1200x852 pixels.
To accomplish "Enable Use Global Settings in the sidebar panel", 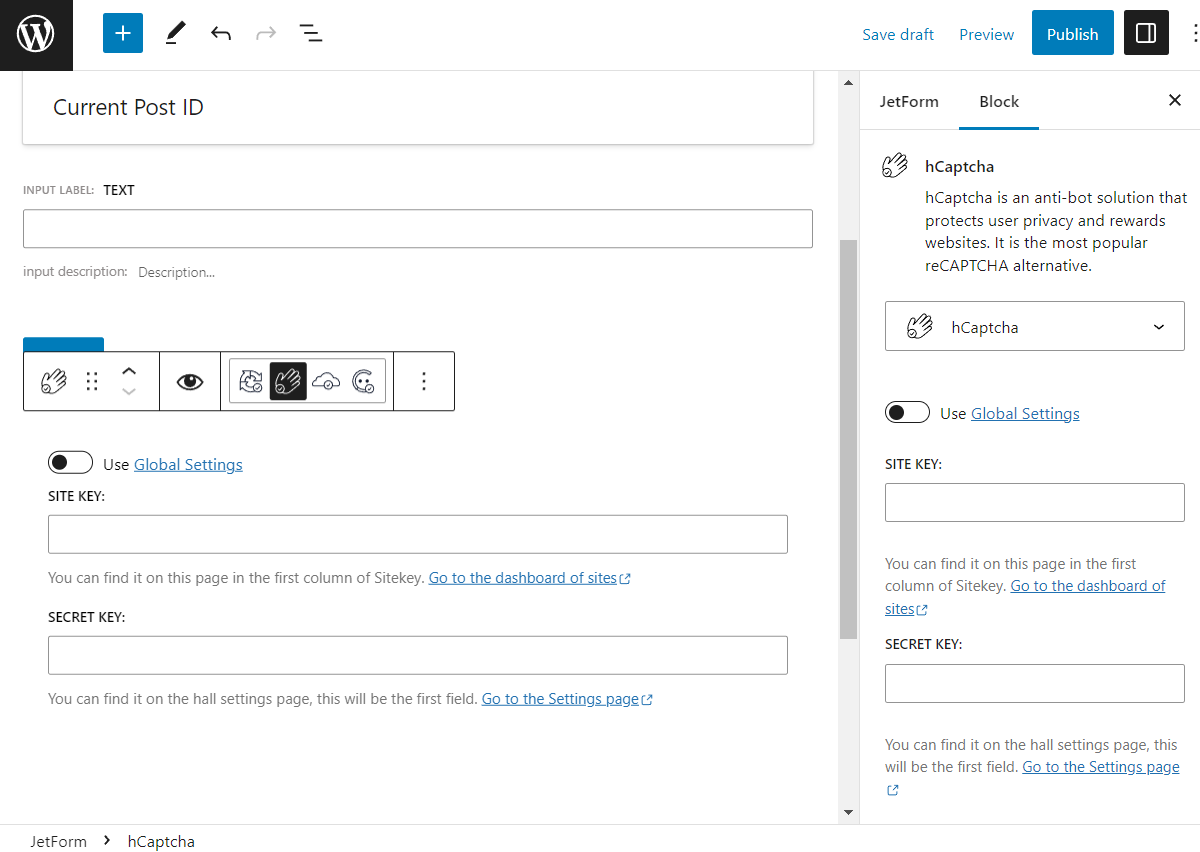I will (x=907, y=412).
